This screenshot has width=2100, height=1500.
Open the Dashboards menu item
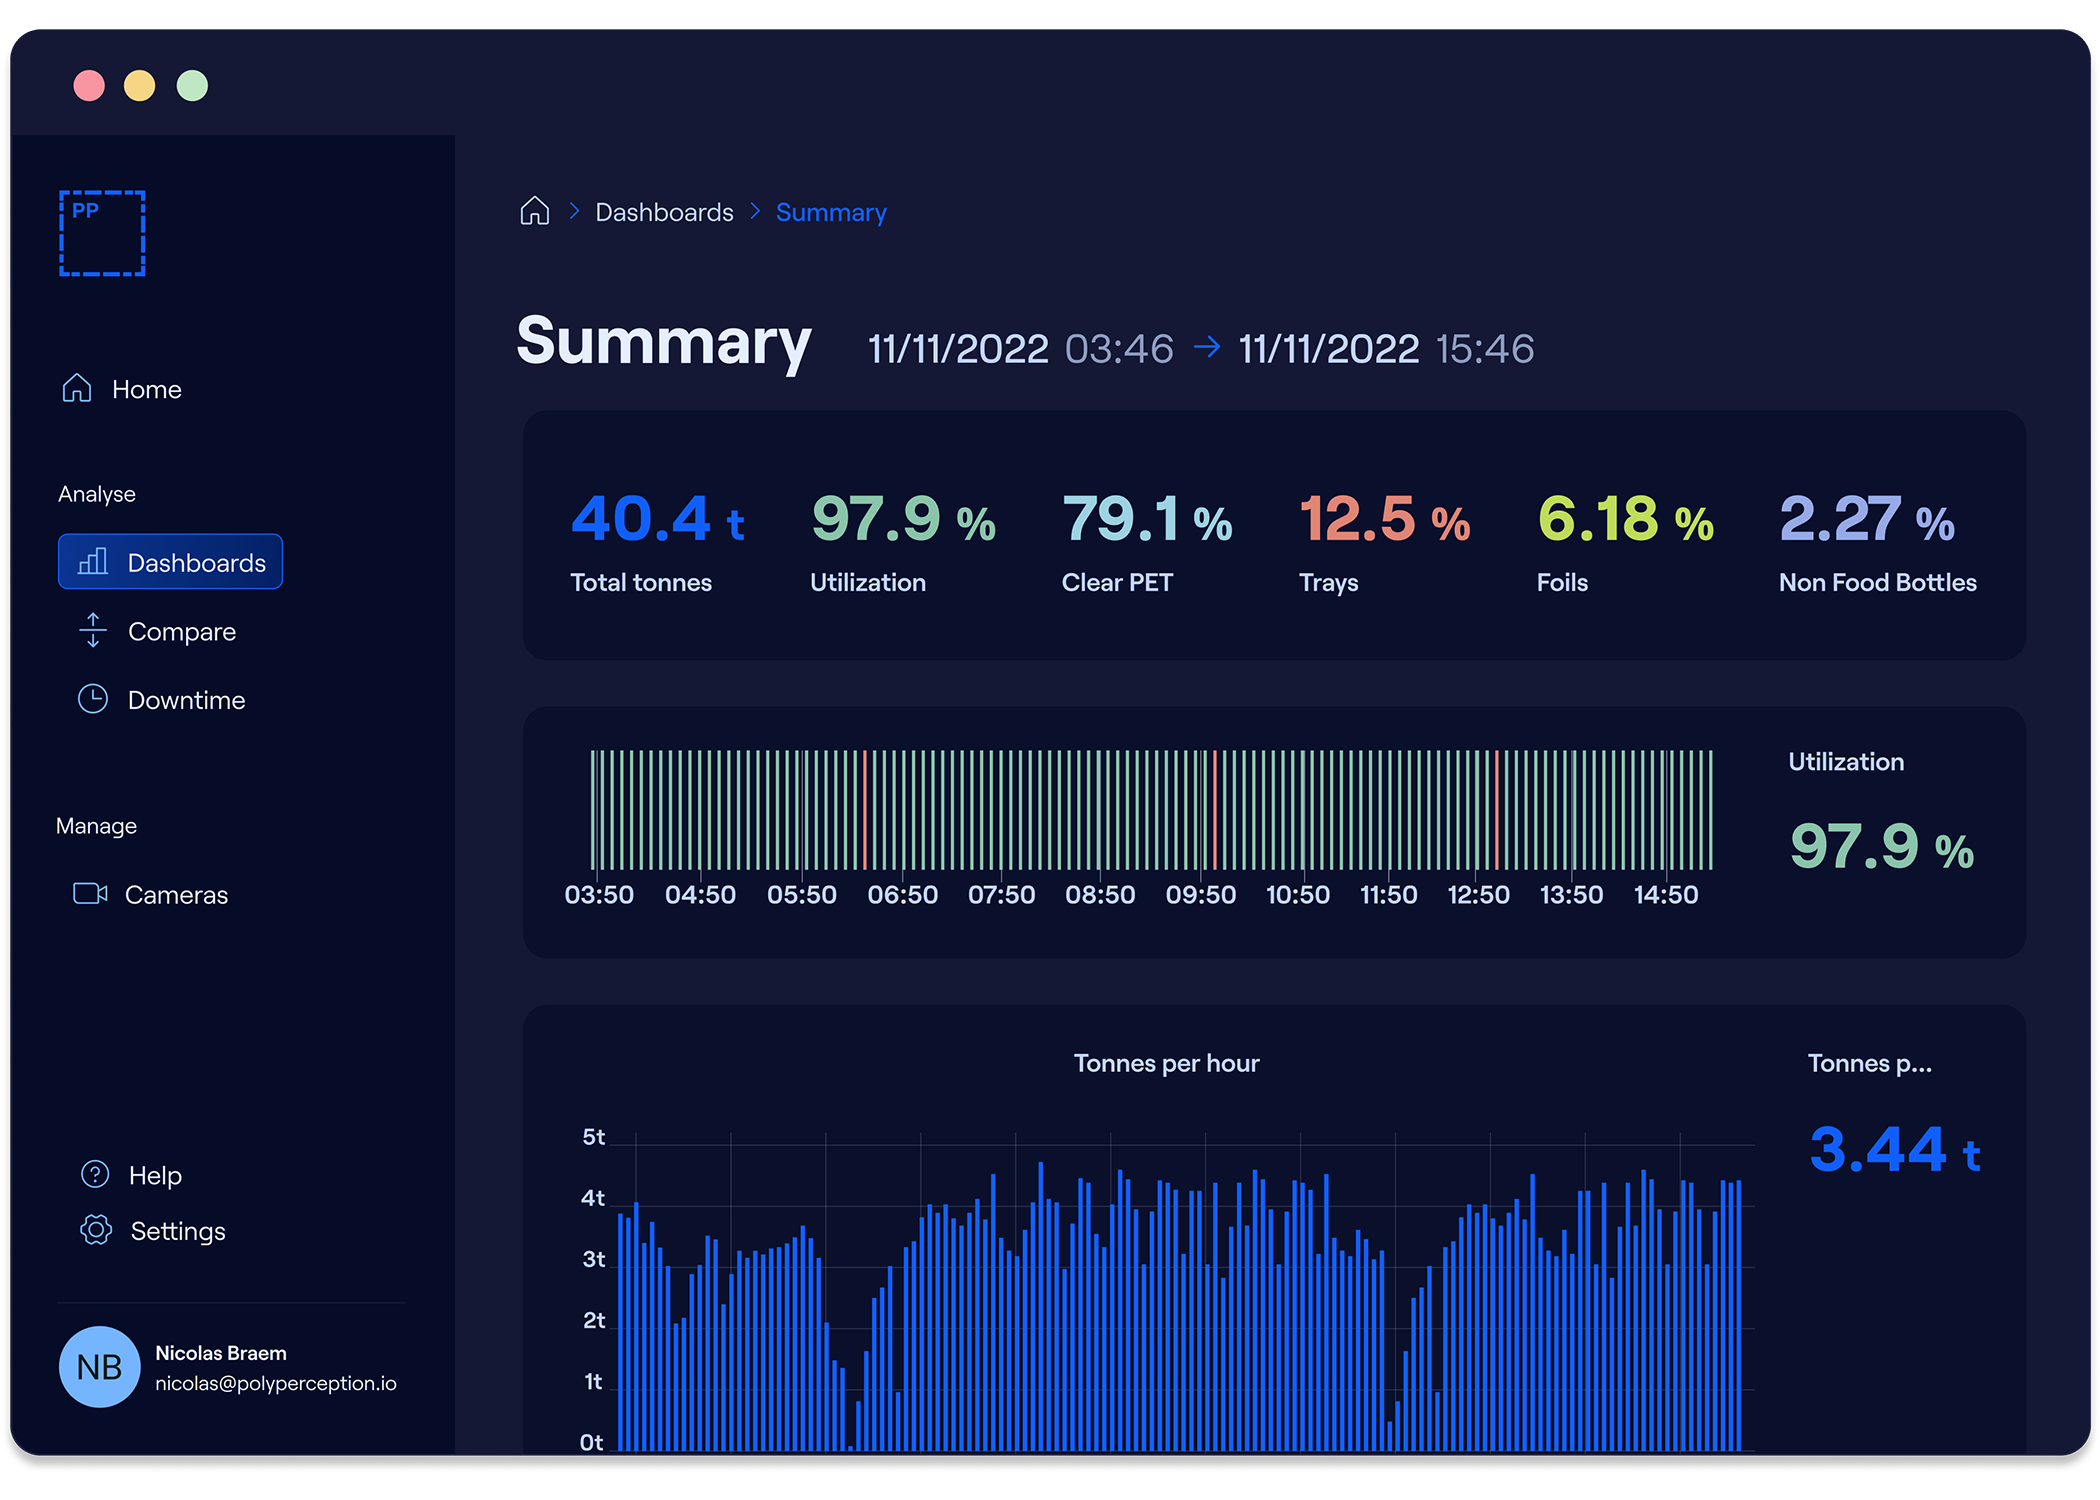(x=171, y=562)
